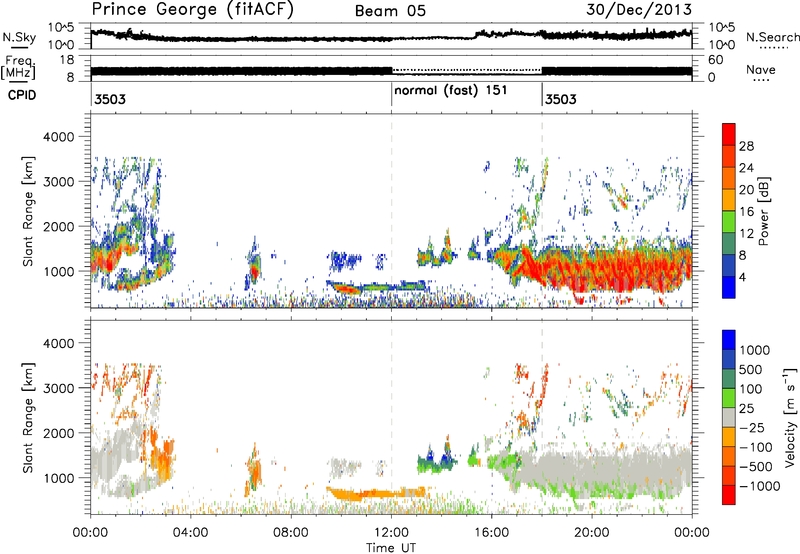
Task: Click the 'Freq. [MHz]' axis label
Action: pos(20,68)
